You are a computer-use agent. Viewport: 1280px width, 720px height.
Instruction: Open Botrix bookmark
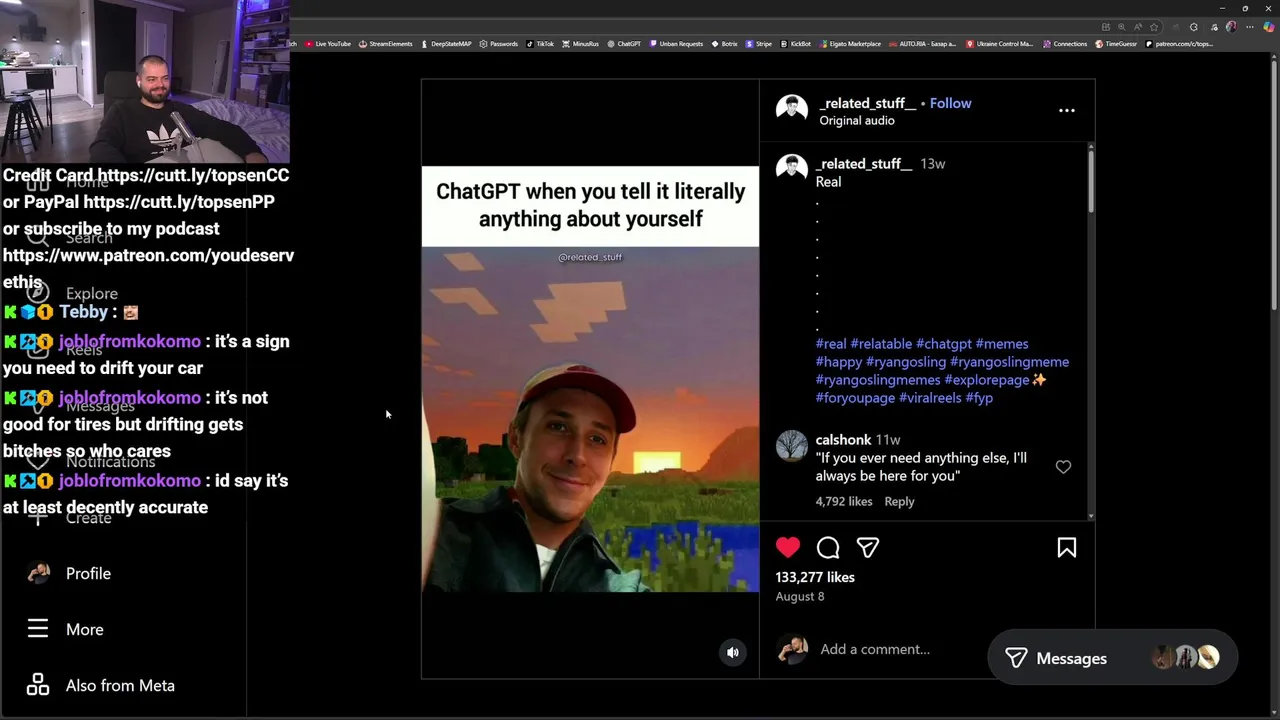click(x=725, y=44)
